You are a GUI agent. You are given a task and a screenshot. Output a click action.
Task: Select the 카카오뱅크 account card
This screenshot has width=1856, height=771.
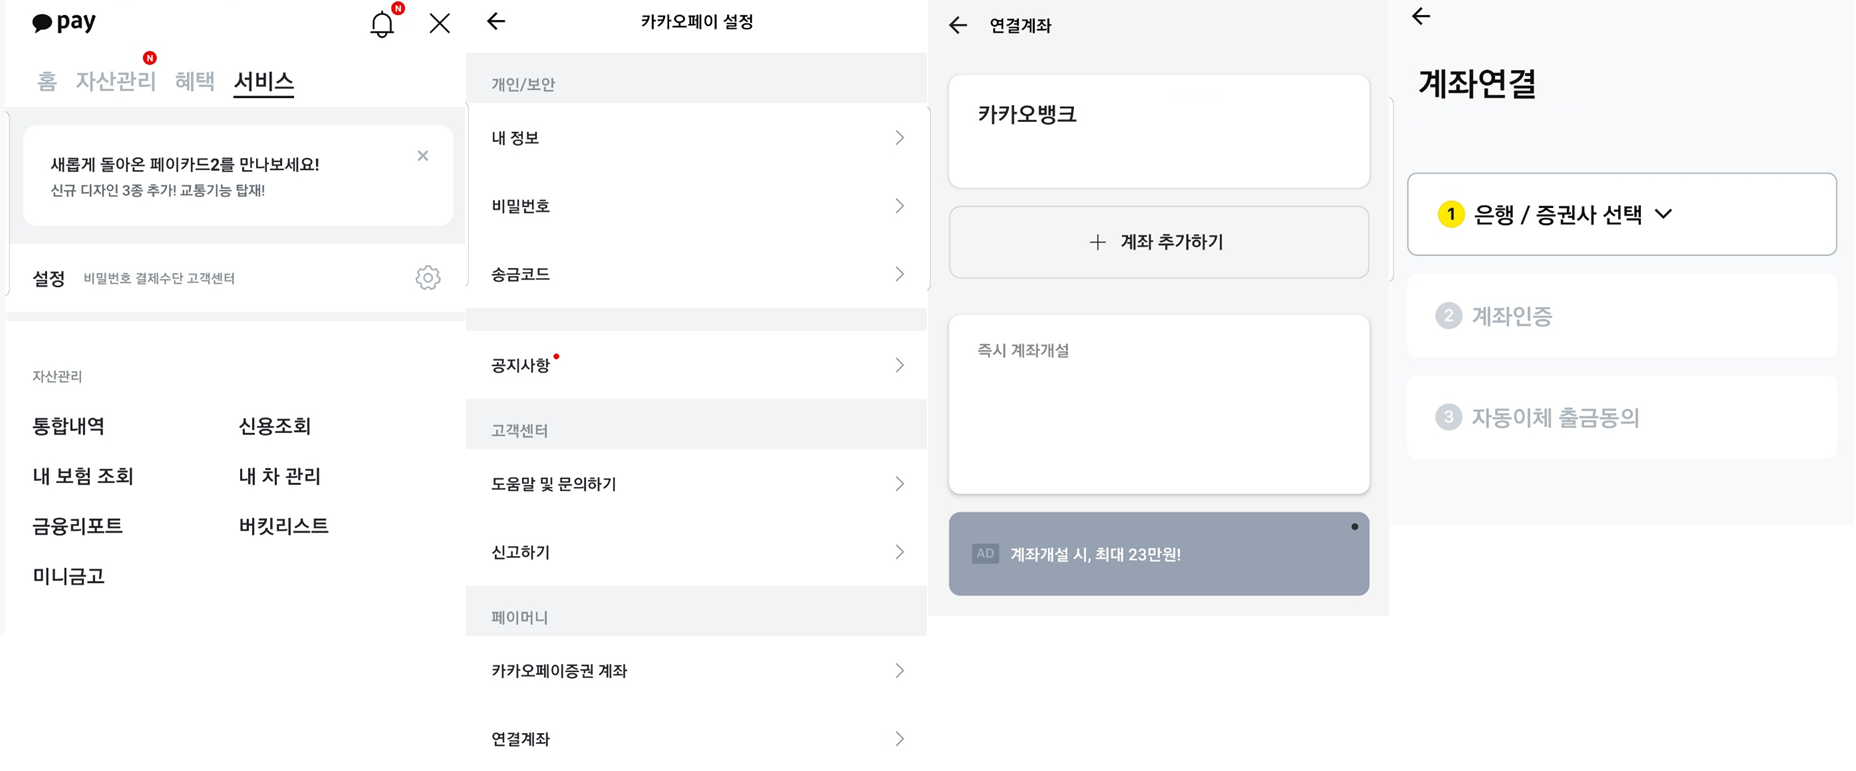point(1159,131)
